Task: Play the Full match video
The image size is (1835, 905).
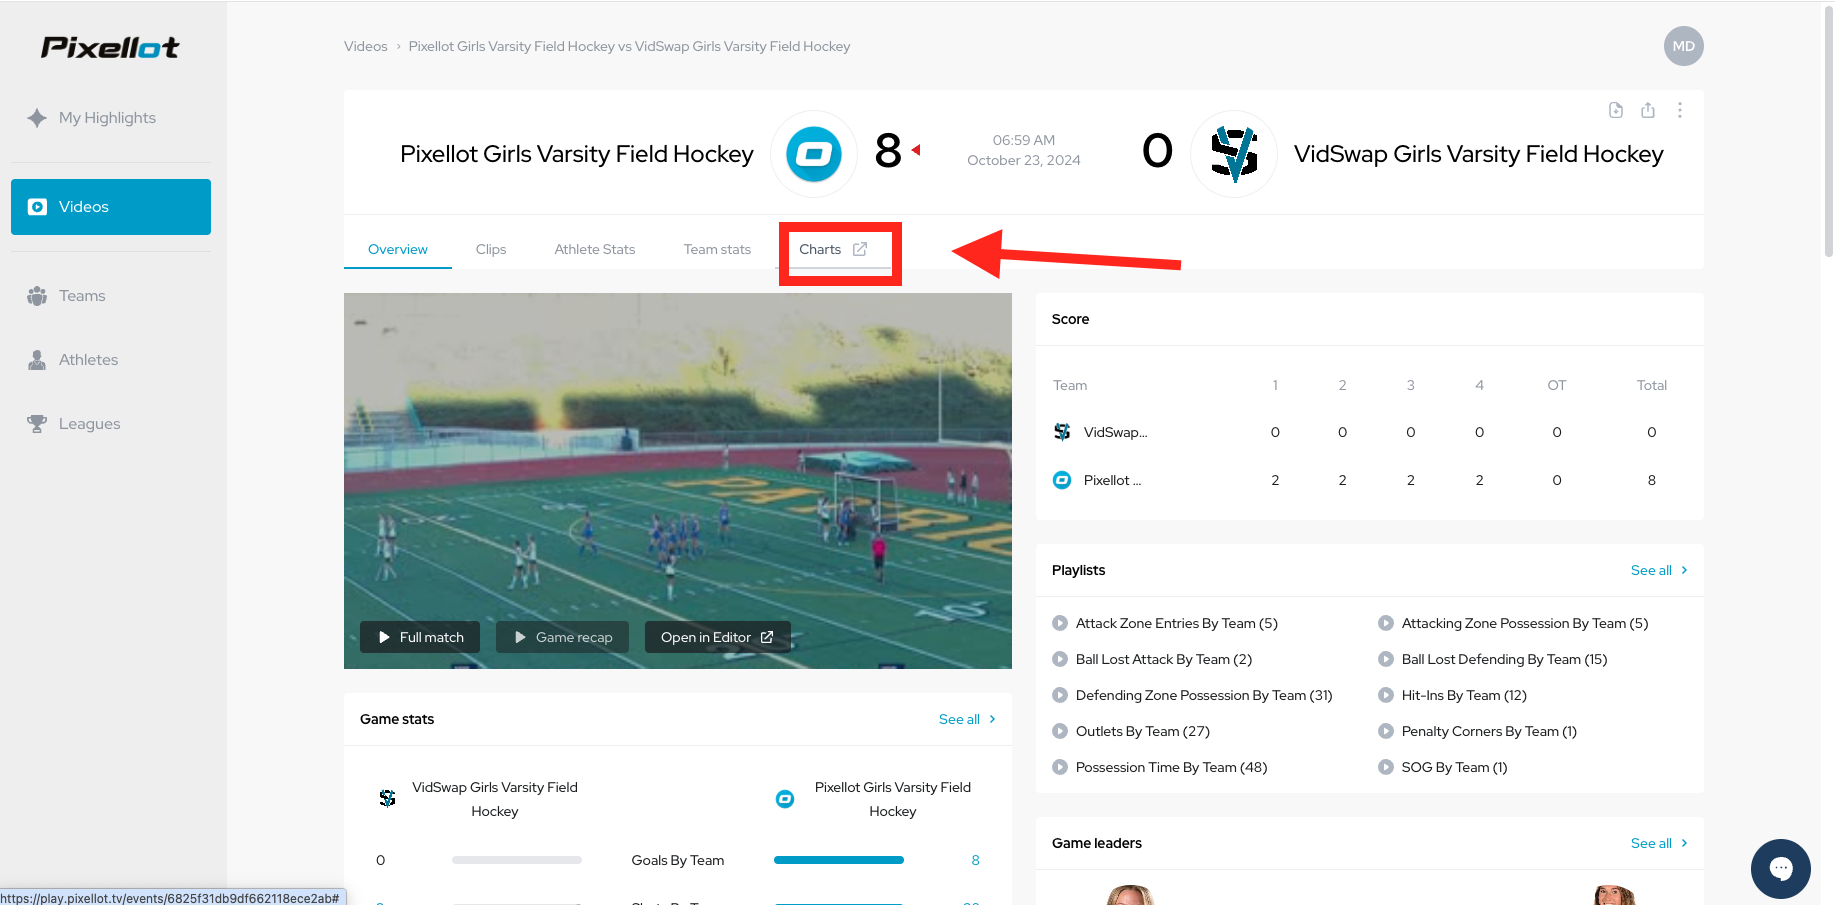Action: [420, 637]
